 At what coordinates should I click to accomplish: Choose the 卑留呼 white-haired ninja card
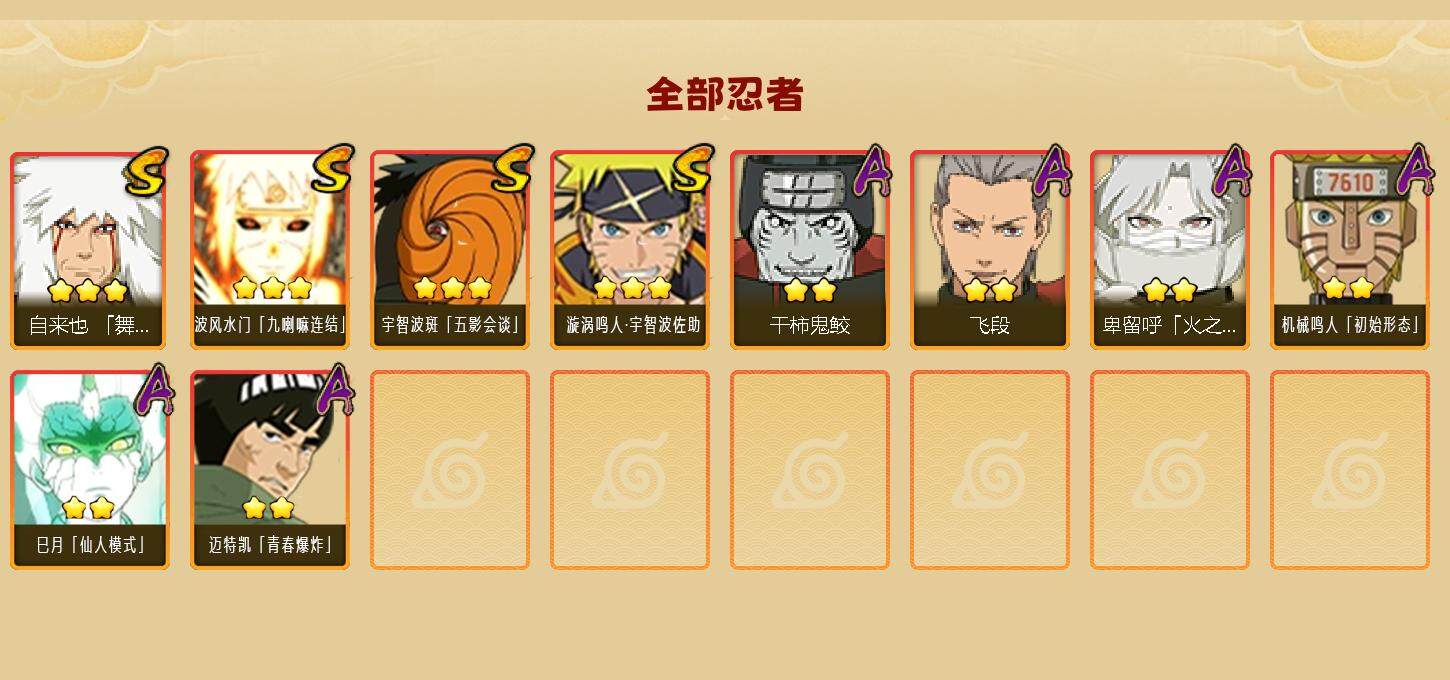click(1170, 250)
